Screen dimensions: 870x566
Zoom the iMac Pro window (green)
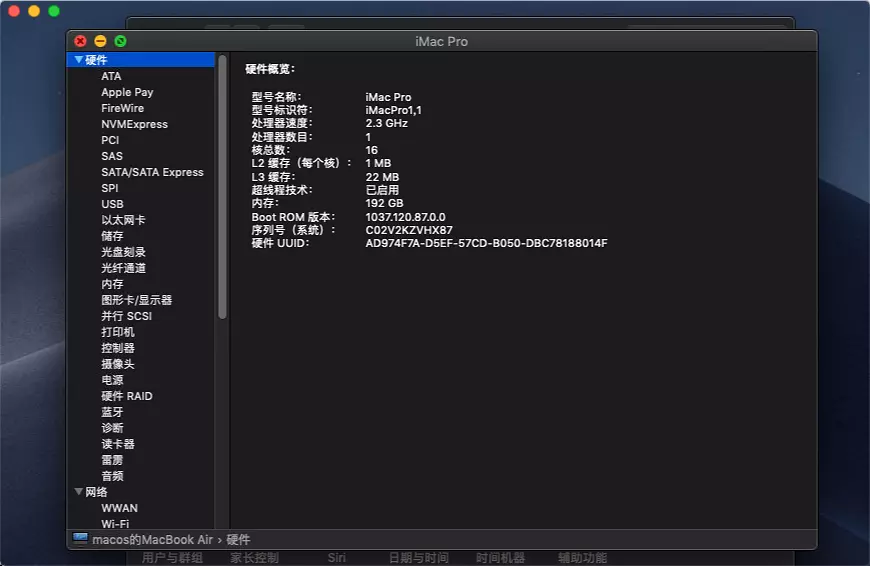tap(120, 41)
